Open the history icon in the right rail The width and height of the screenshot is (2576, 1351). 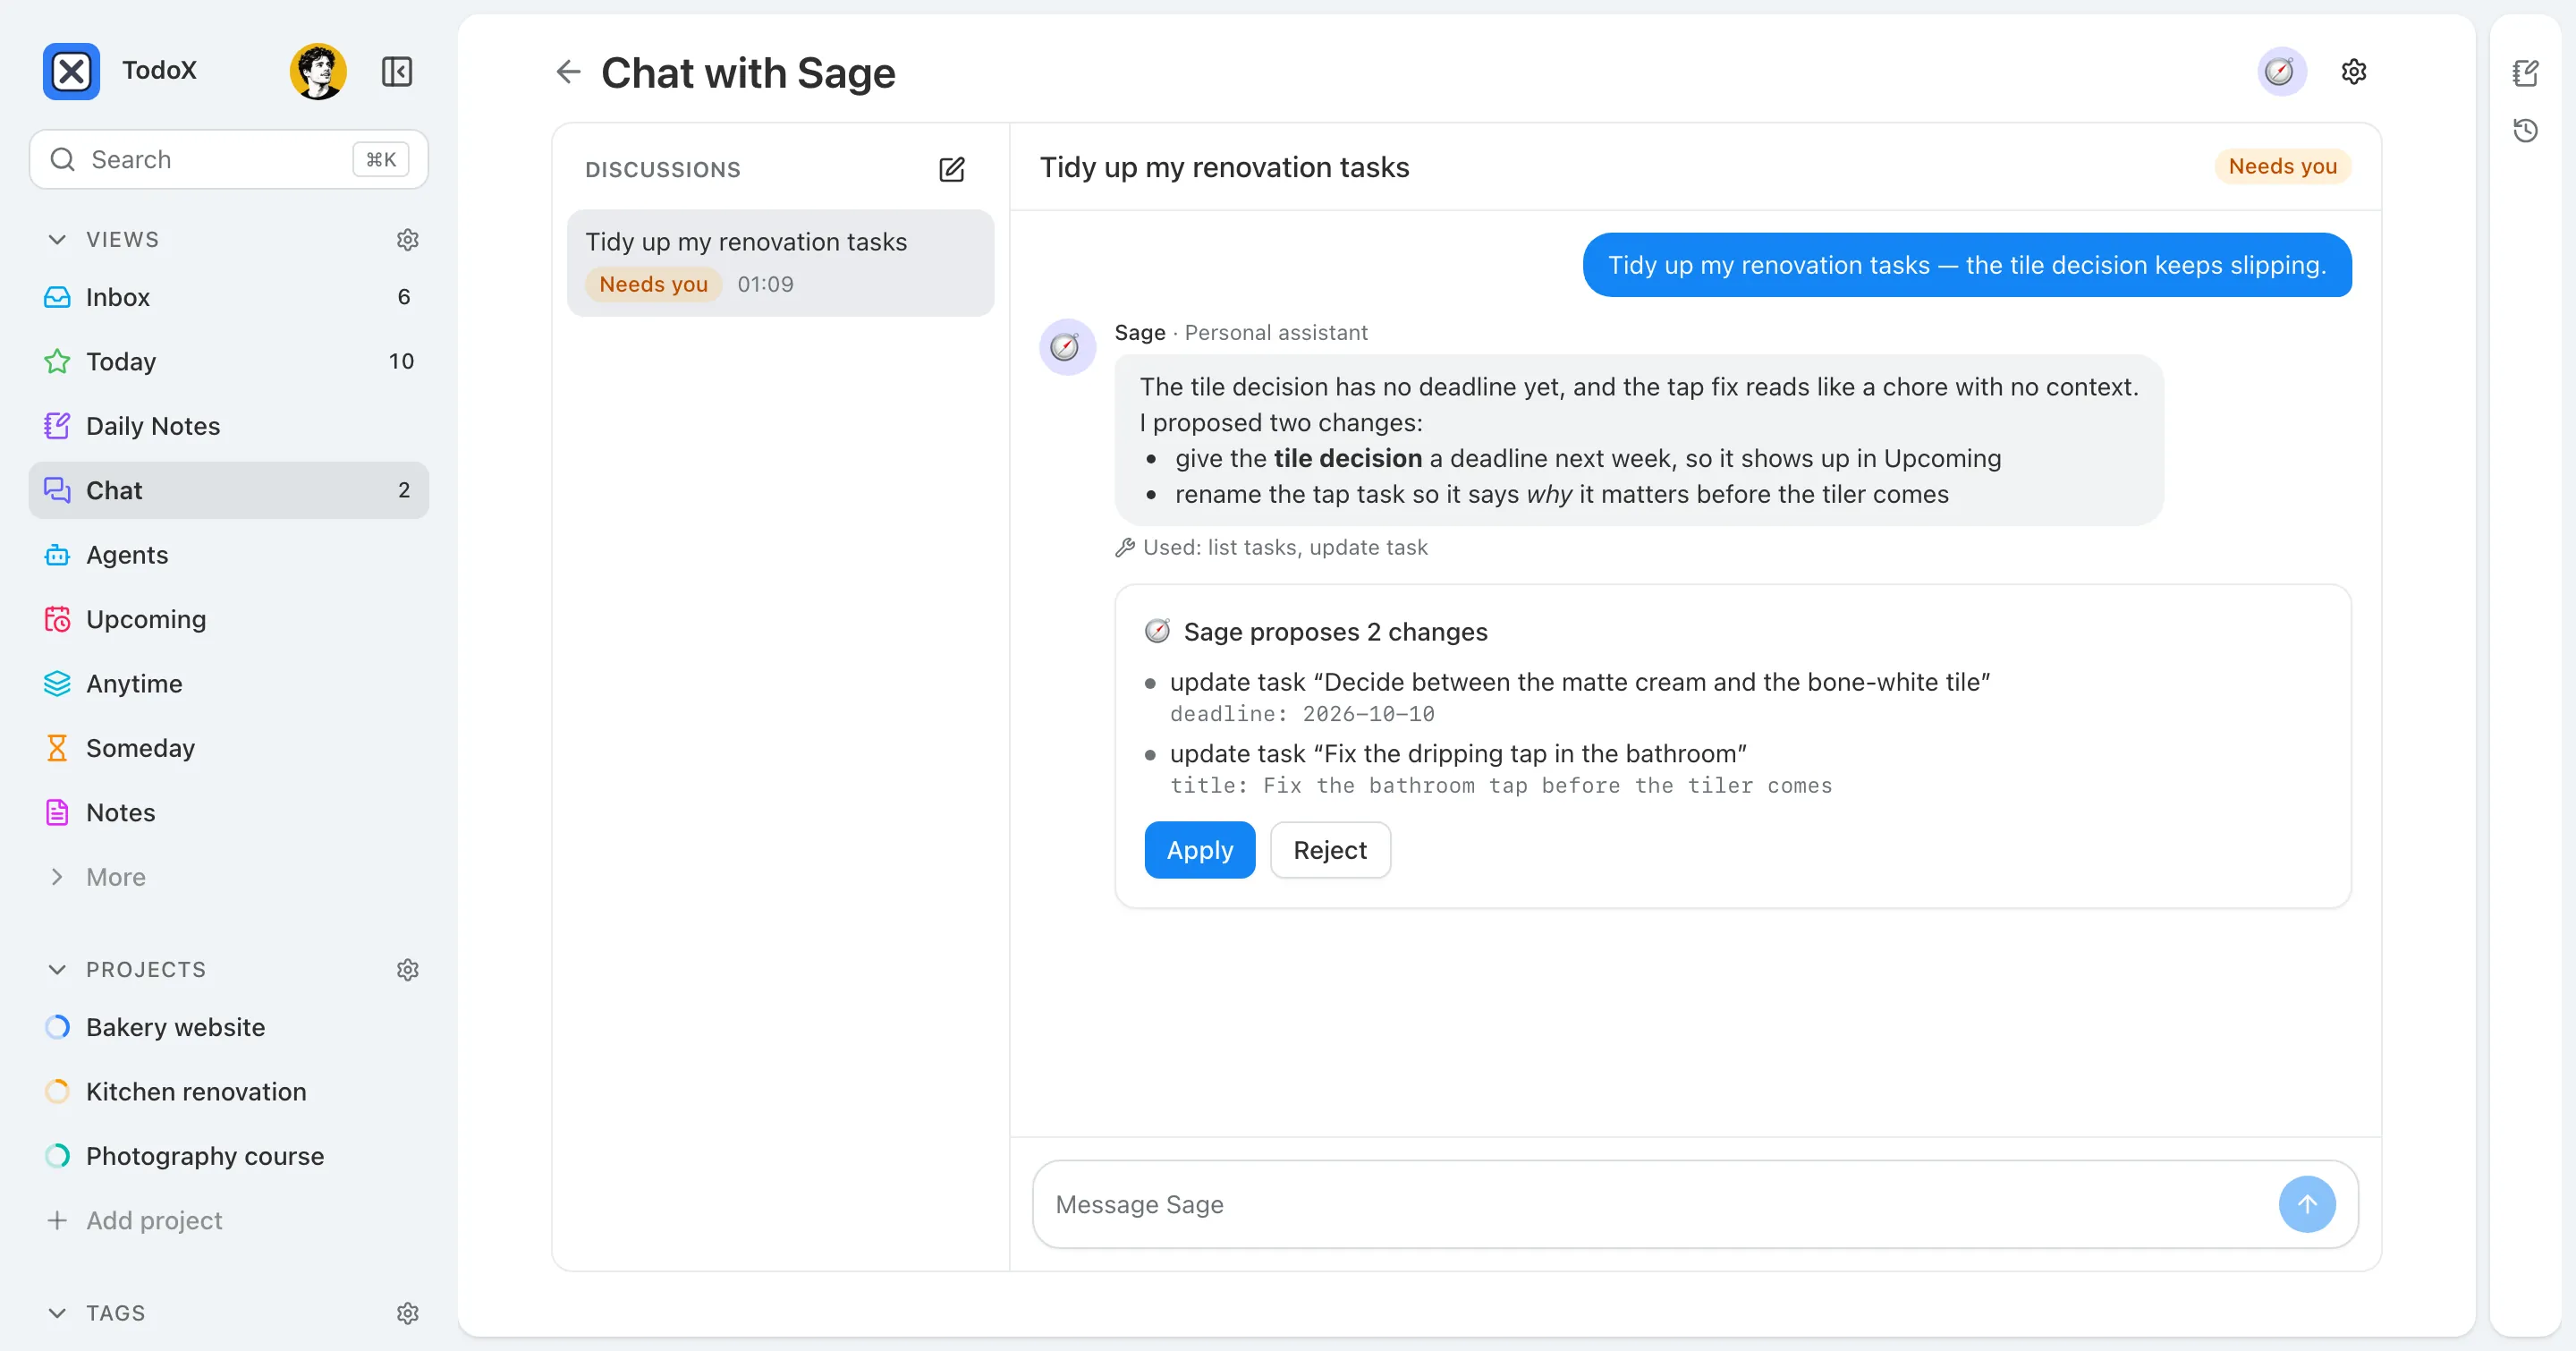pyautogui.click(x=2525, y=130)
